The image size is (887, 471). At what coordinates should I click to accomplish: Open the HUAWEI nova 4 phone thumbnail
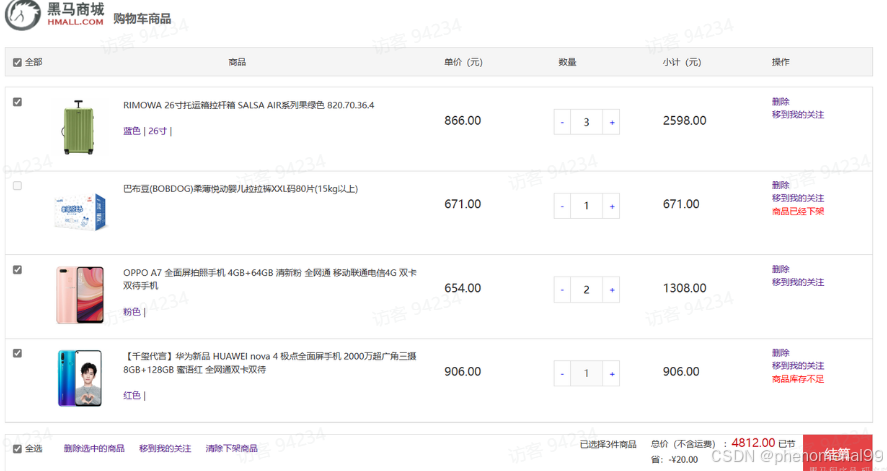[x=80, y=378]
